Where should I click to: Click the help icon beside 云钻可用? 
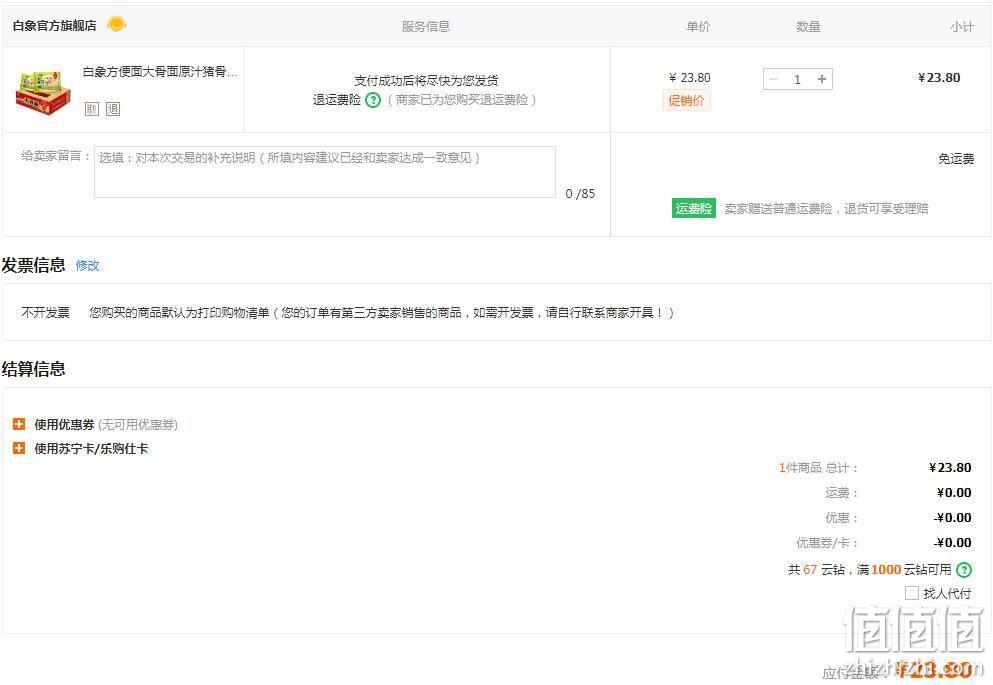click(x=964, y=570)
